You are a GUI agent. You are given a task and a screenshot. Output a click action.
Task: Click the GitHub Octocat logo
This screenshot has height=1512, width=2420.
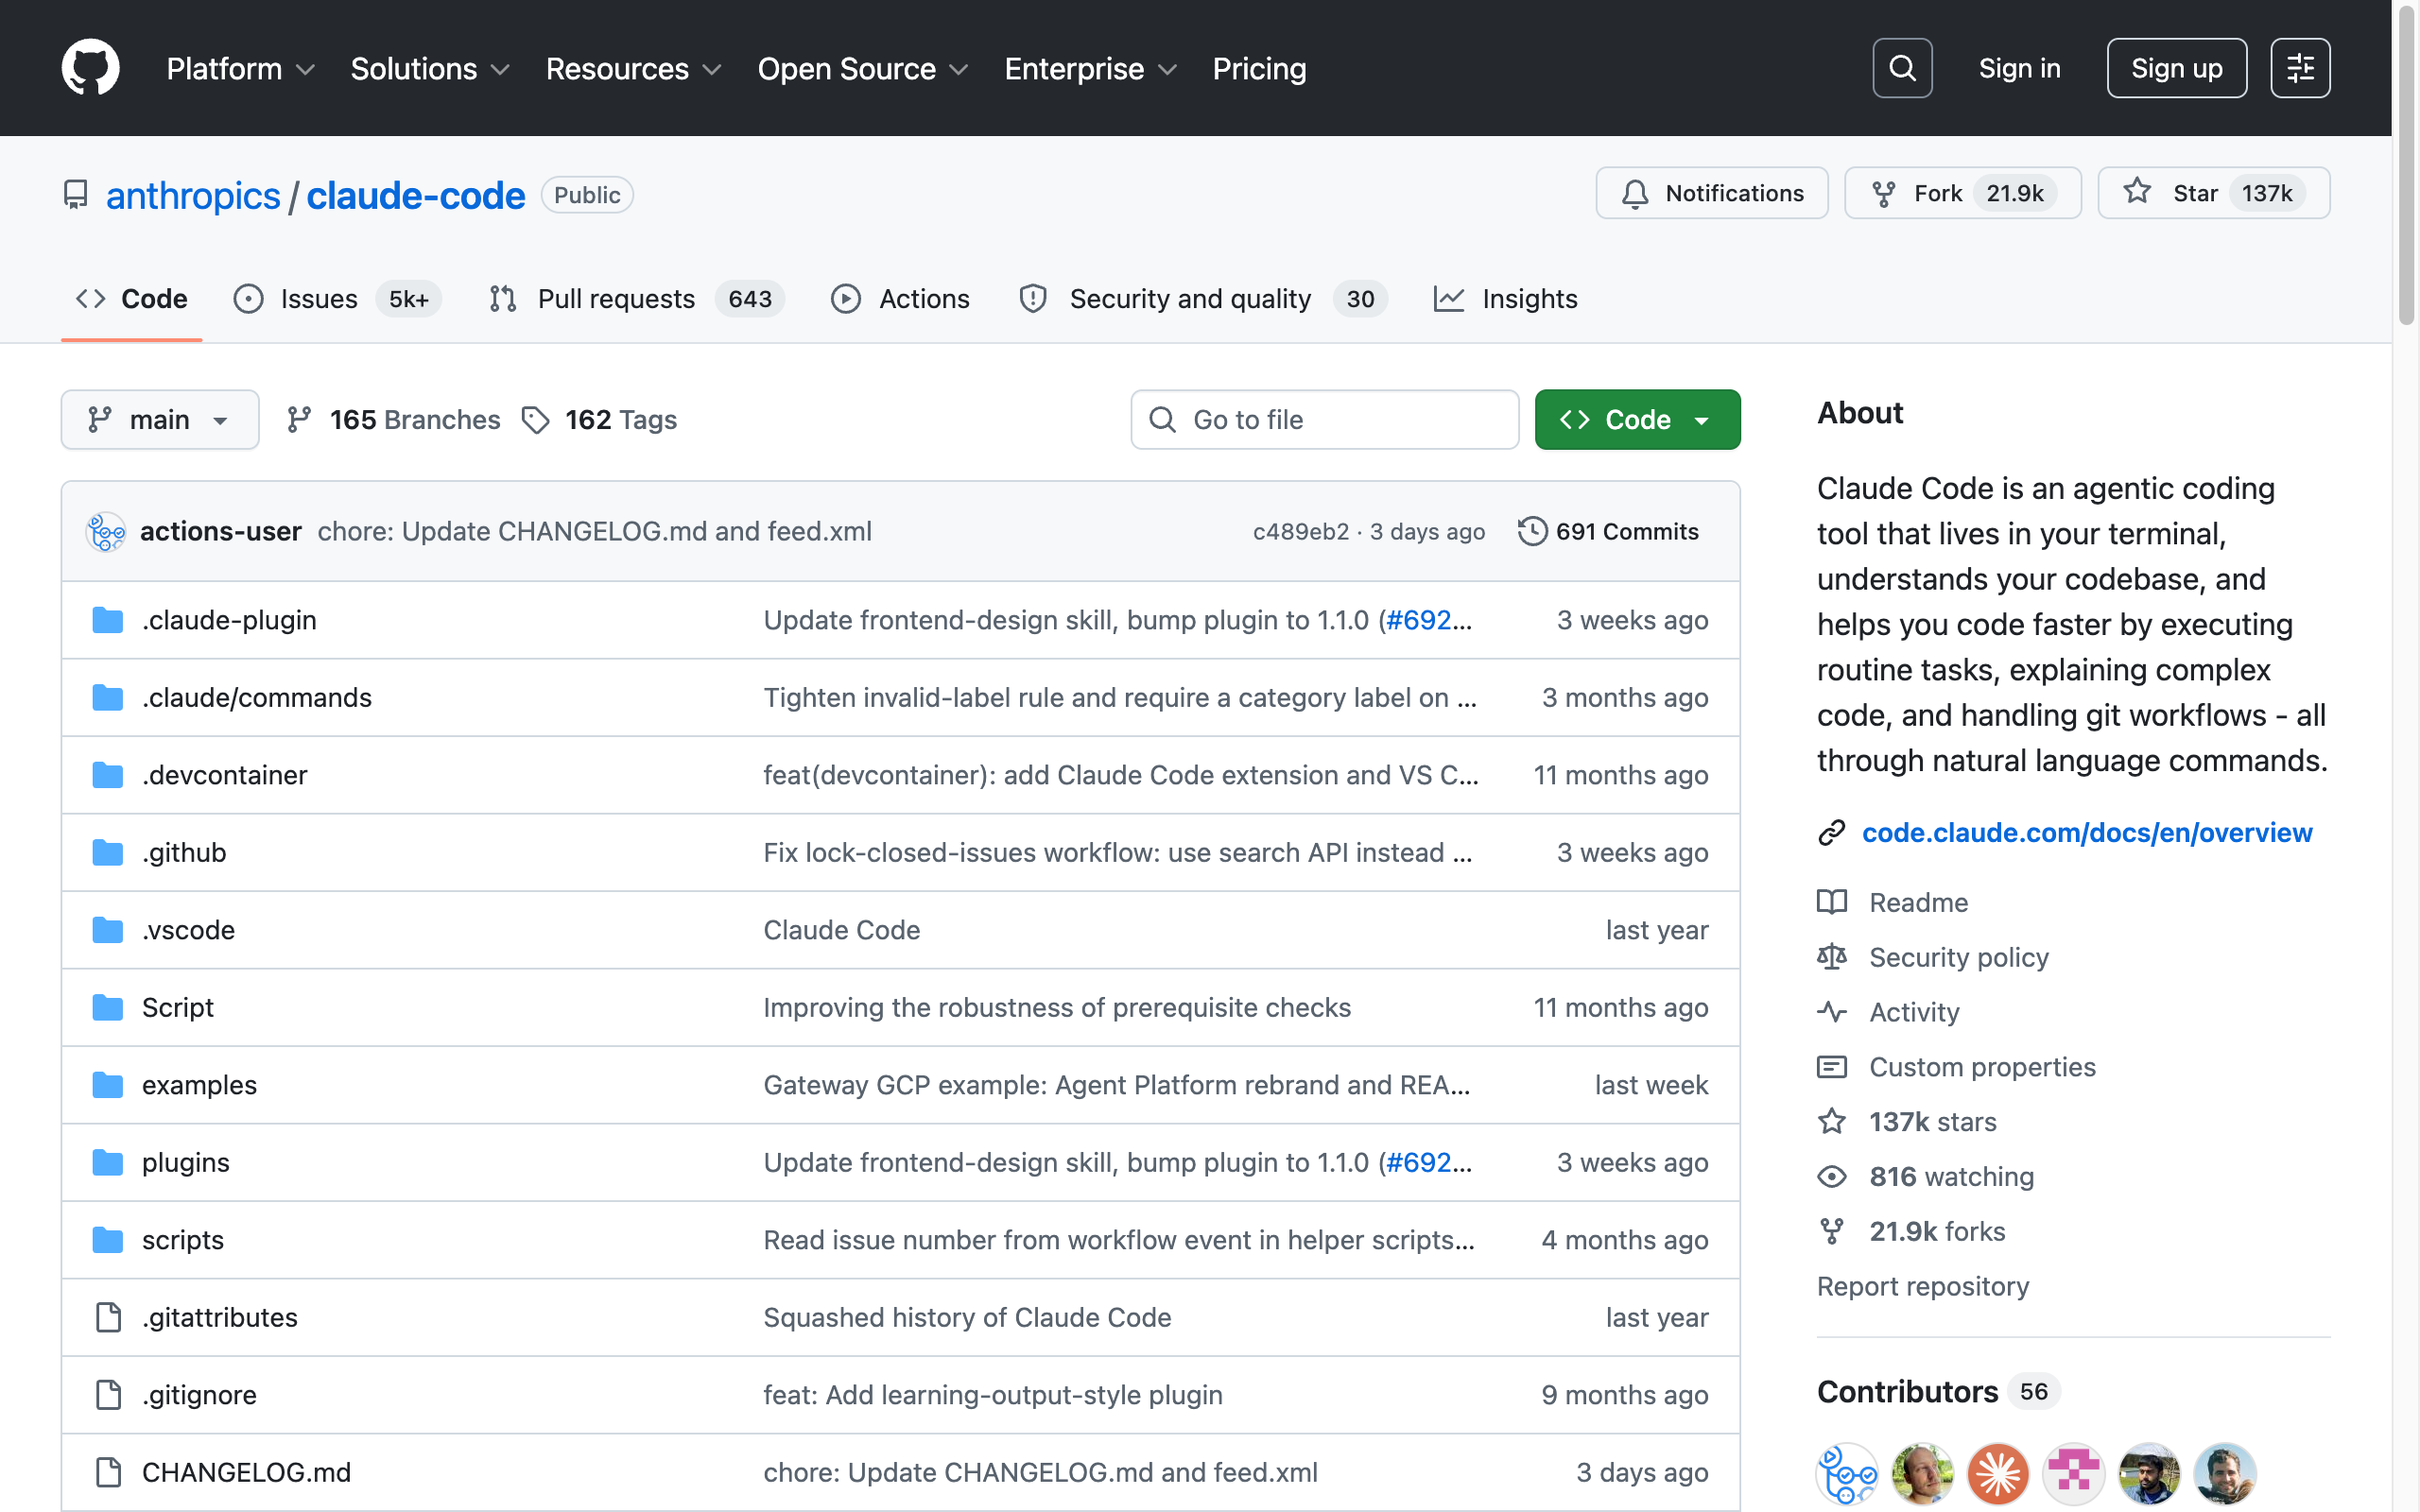pos(90,68)
